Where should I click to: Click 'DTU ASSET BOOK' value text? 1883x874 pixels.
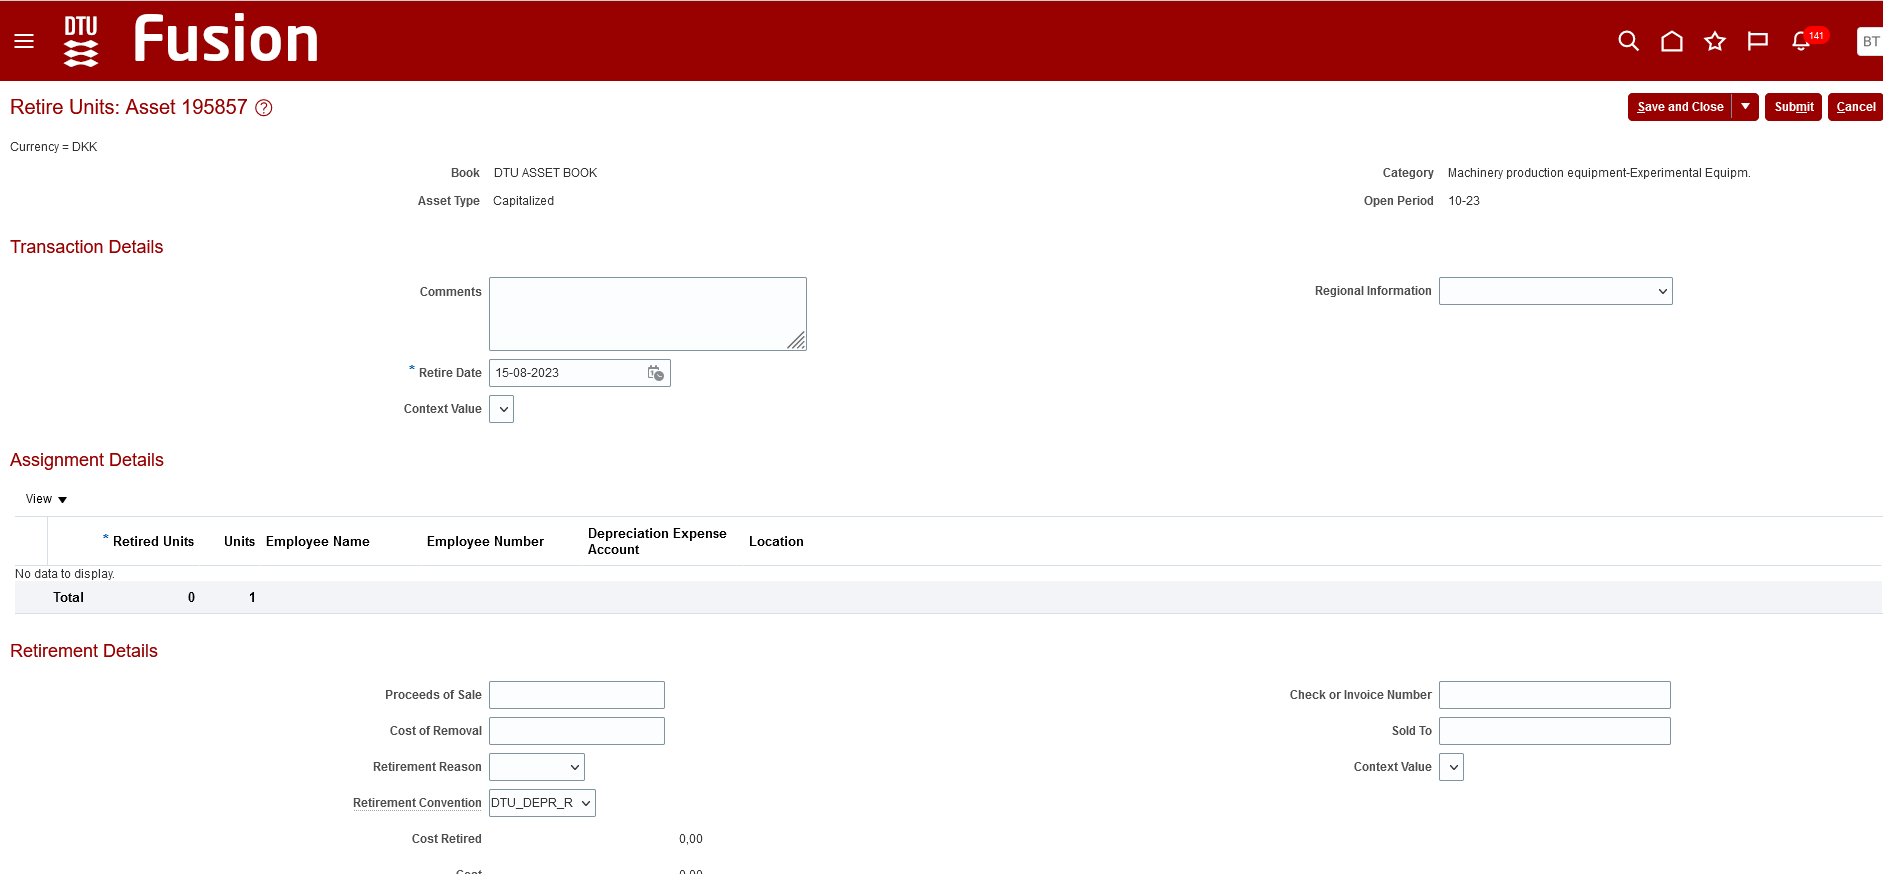coord(545,173)
